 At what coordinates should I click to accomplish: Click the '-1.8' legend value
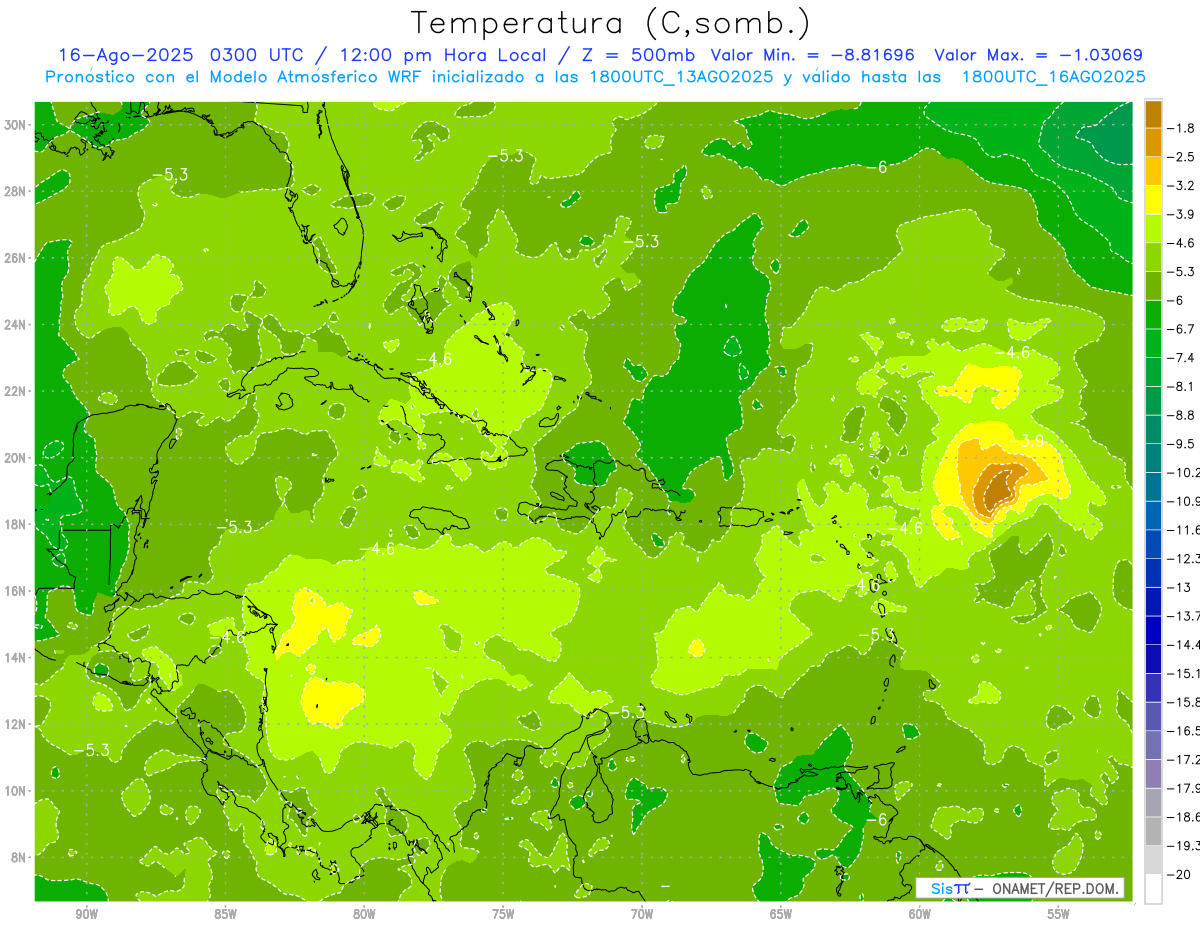(1183, 128)
